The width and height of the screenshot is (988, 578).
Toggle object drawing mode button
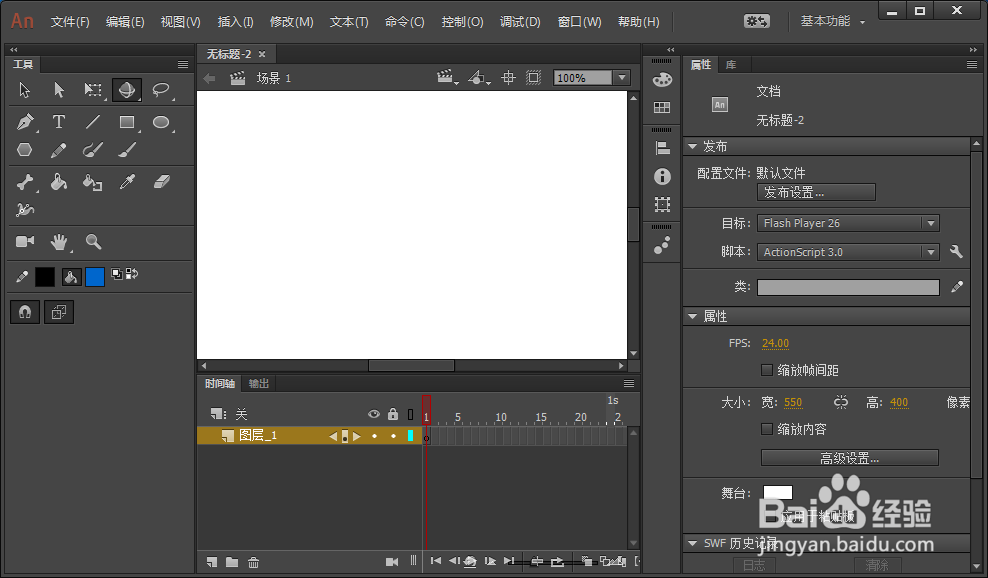[x=59, y=312]
